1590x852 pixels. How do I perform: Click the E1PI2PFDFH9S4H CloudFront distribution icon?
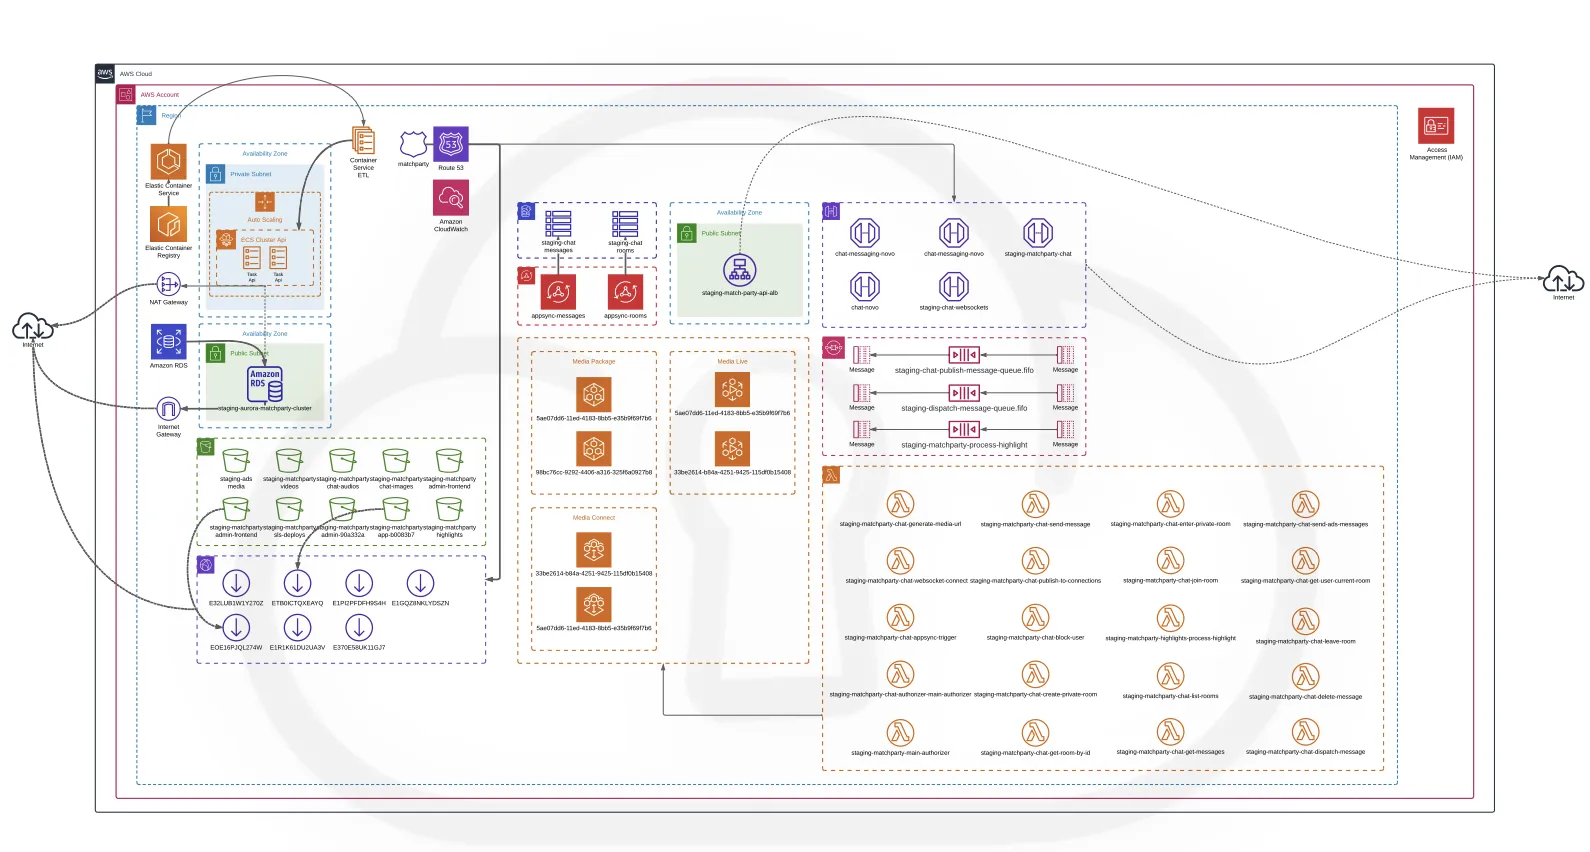(x=359, y=583)
